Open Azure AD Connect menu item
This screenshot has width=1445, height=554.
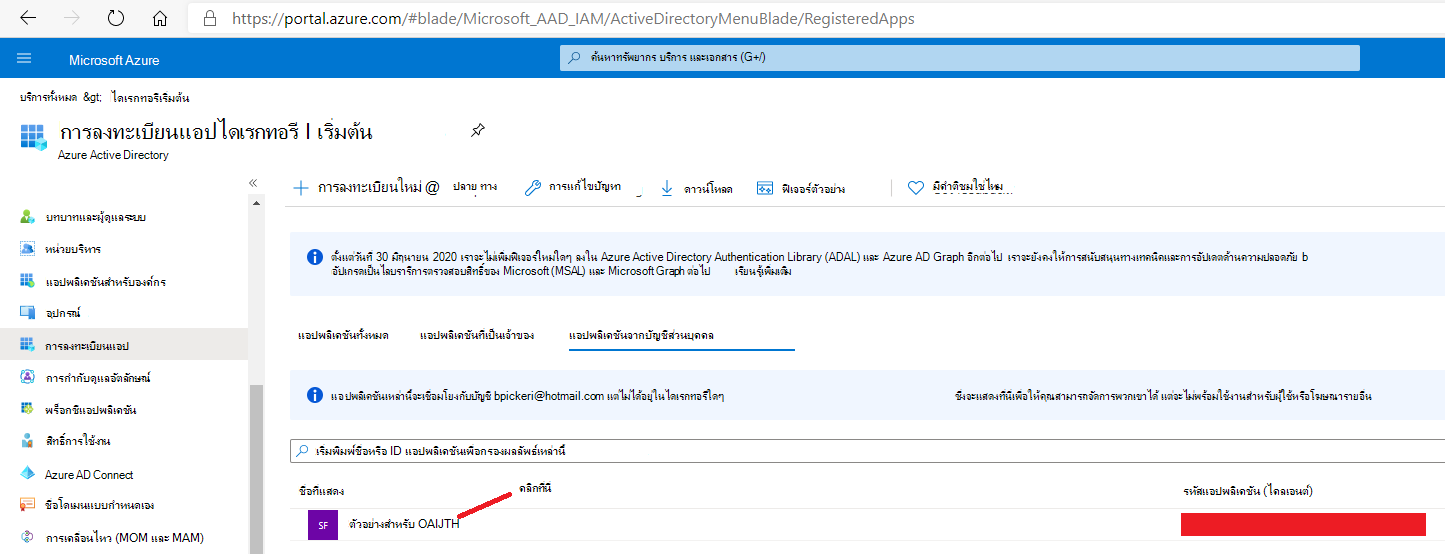[89, 475]
